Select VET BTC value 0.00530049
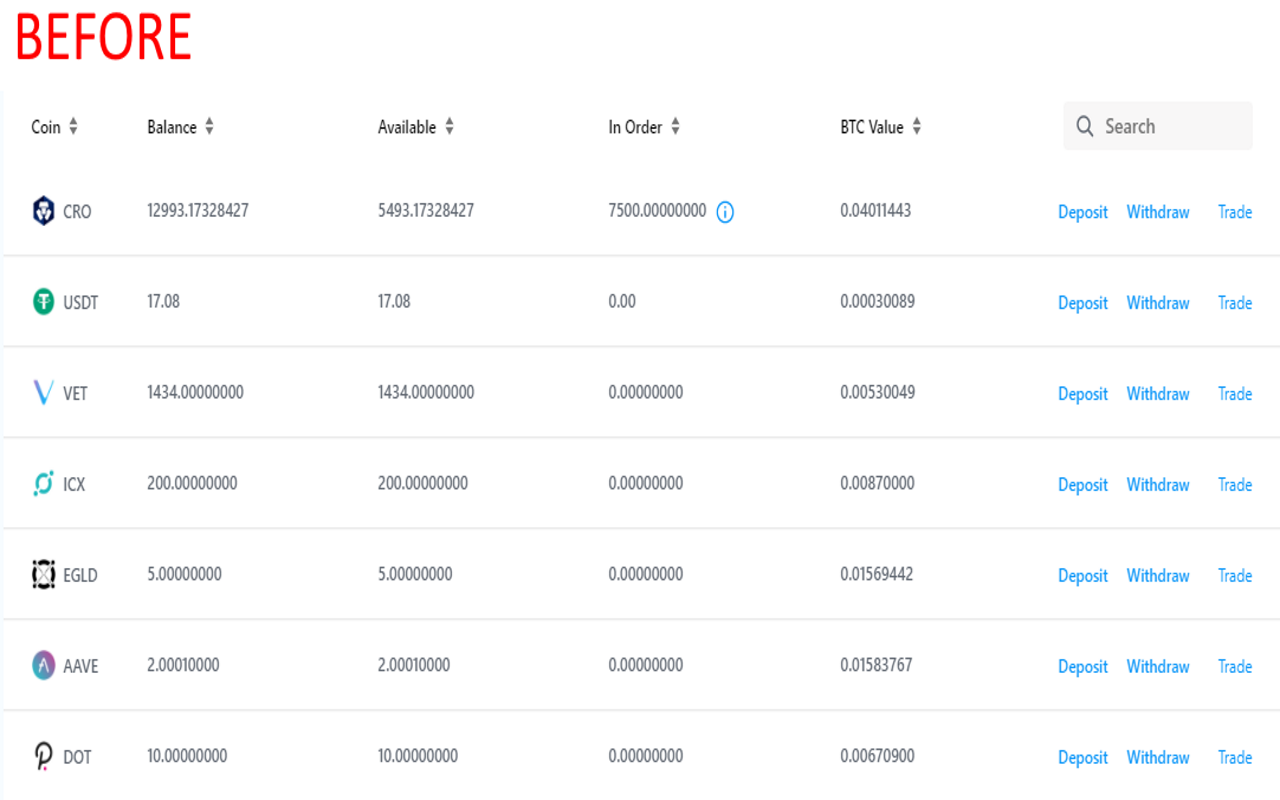 [x=877, y=392]
